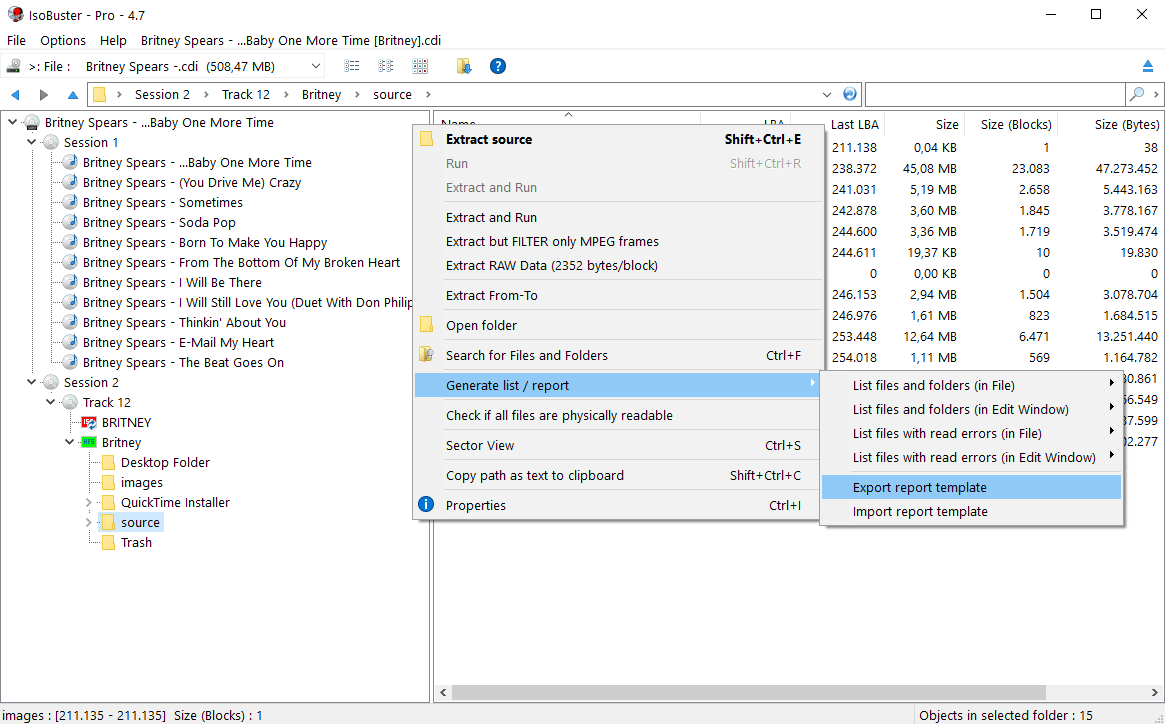Click the Britney breadcrumb
Image resolution: width=1165 pixels, height=724 pixels.
click(321, 94)
